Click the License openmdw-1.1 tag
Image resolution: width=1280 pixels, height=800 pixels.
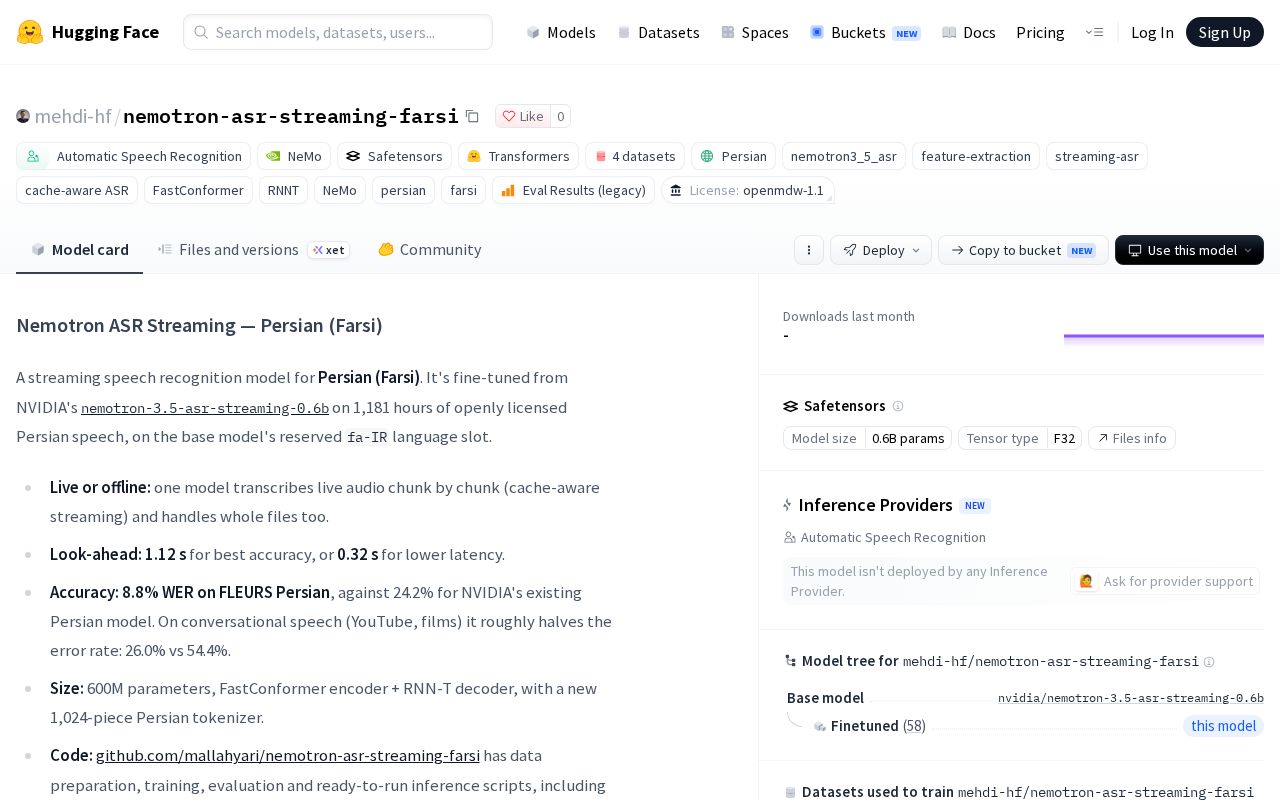[748, 190]
